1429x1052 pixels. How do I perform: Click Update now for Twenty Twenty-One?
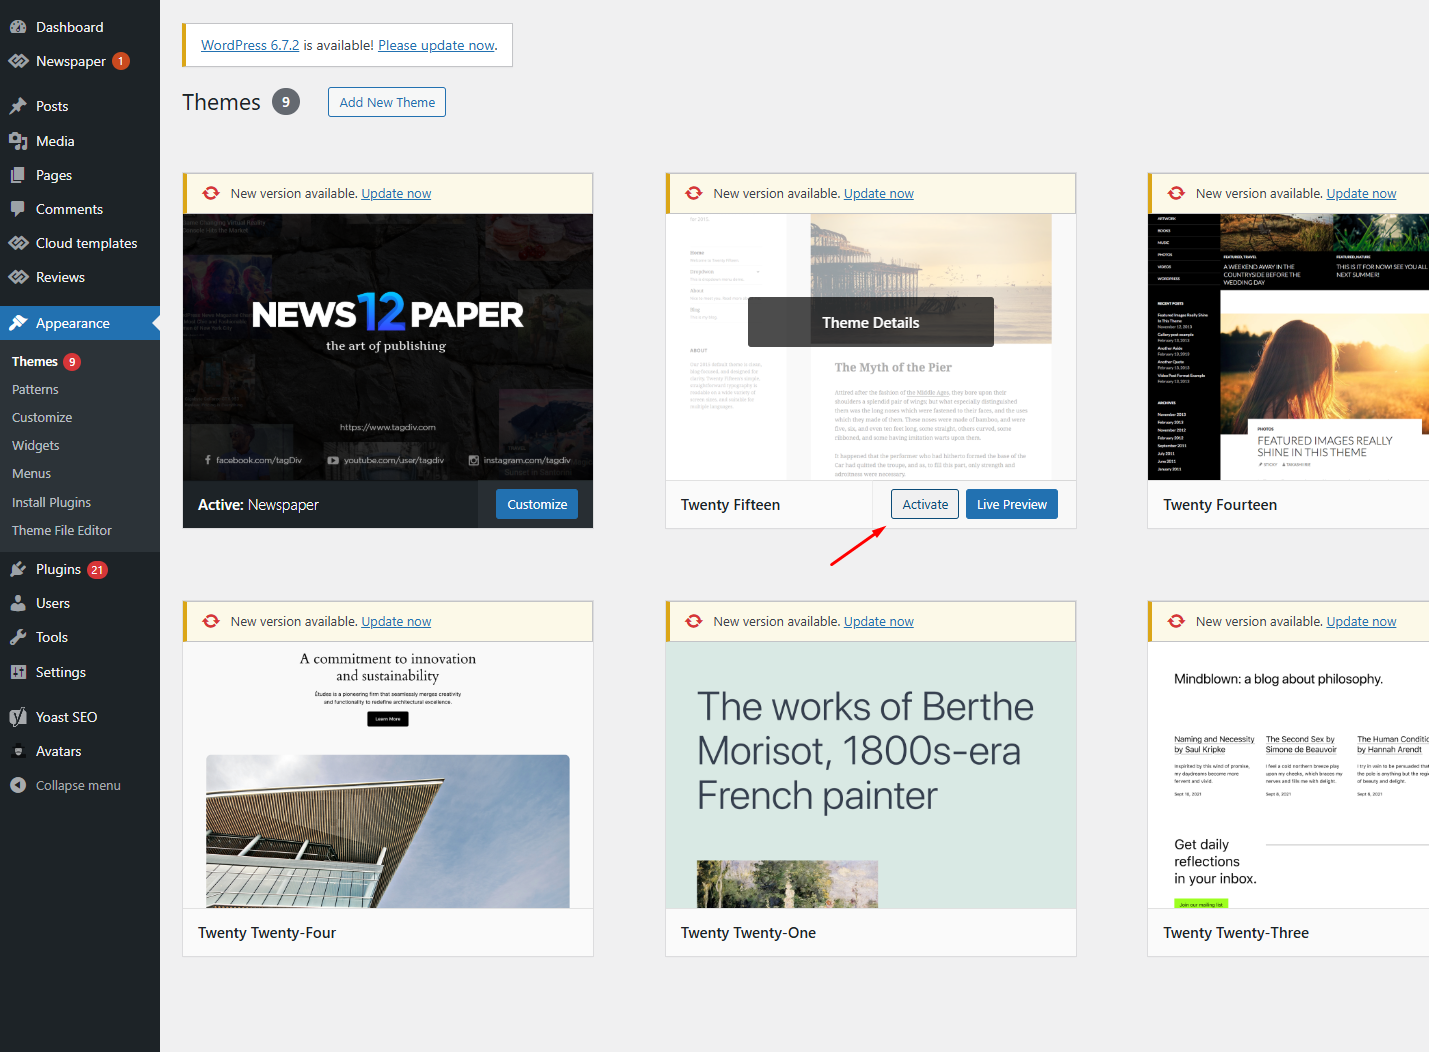[x=879, y=621]
